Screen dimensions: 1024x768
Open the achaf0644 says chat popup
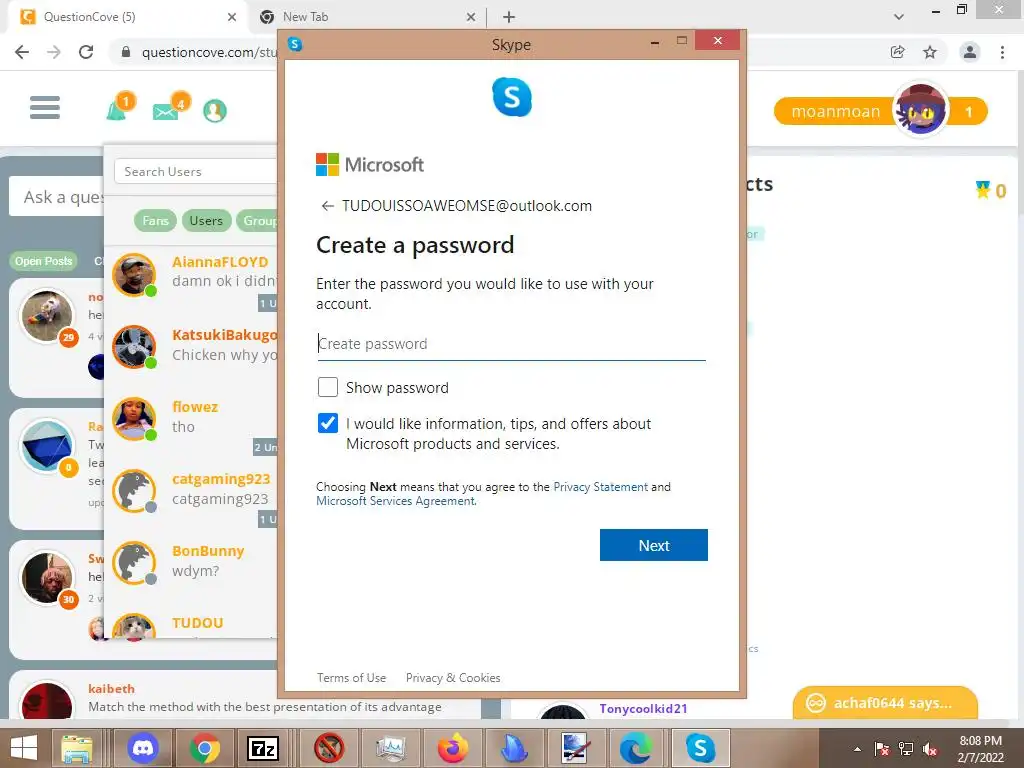(885, 703)
